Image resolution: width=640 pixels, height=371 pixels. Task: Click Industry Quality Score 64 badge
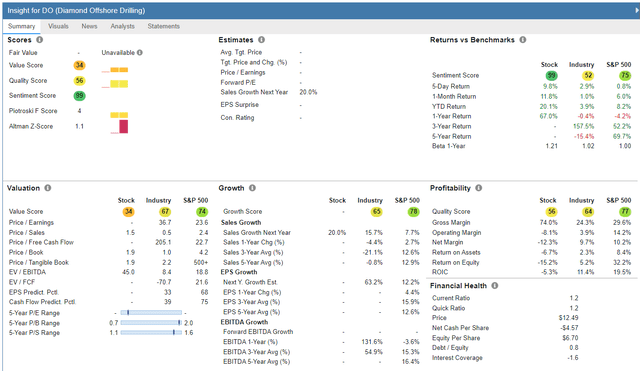pos(588,211)
